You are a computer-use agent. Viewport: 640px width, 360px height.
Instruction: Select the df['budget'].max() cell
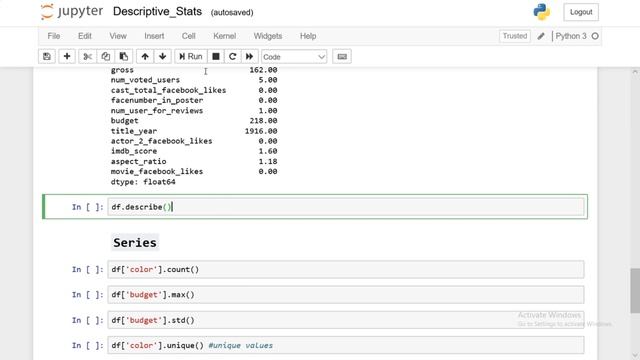(346, 295)
